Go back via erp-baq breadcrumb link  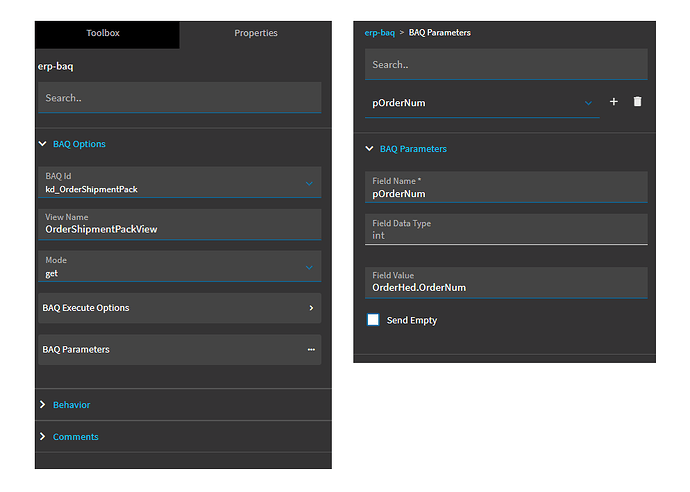point(379,33)
